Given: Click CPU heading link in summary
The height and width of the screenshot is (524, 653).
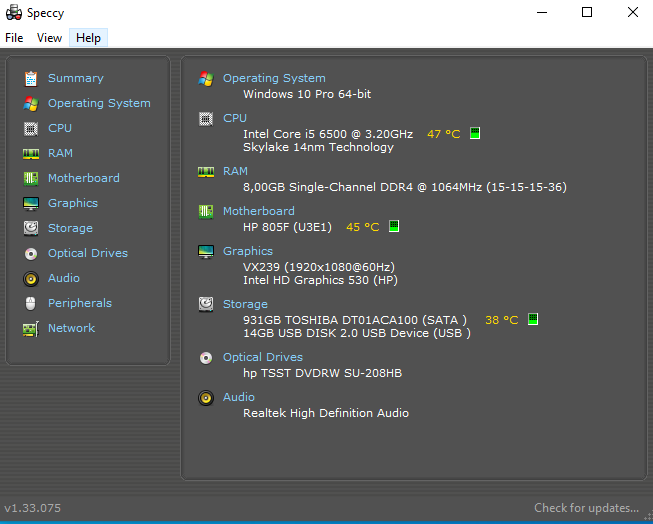Looking at the screenshot, I should pos(235,118).
